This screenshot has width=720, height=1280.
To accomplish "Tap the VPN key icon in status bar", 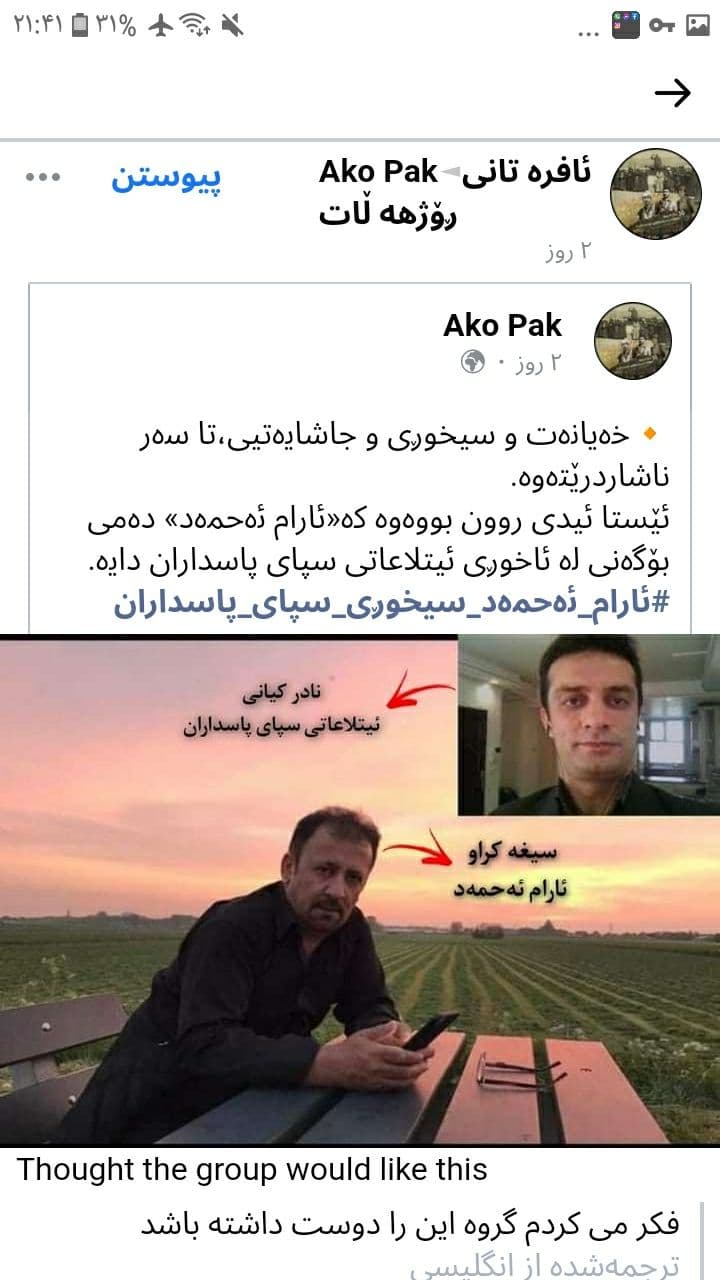I will pyautogui.click(x=662, y=26).
